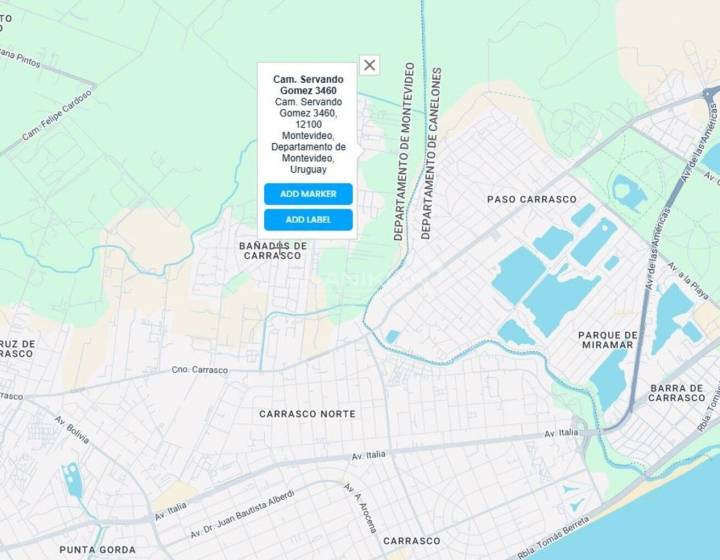The image size is (720, 560).
Task: Close the address popup with X
Action: point(369,65)
